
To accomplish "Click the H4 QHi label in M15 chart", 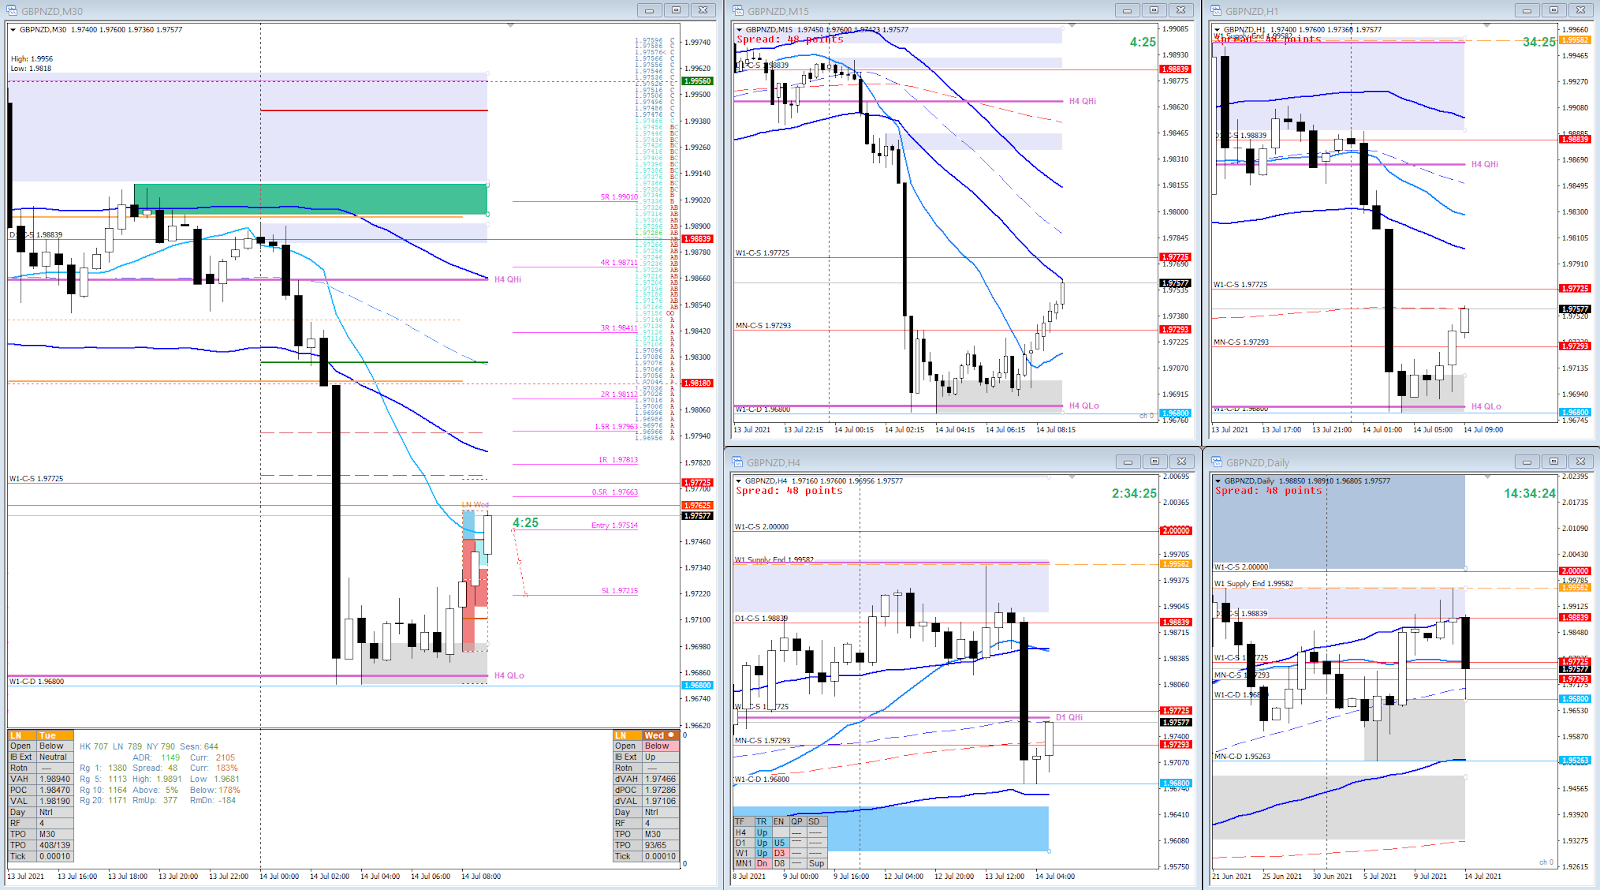I will [1083, 101].
